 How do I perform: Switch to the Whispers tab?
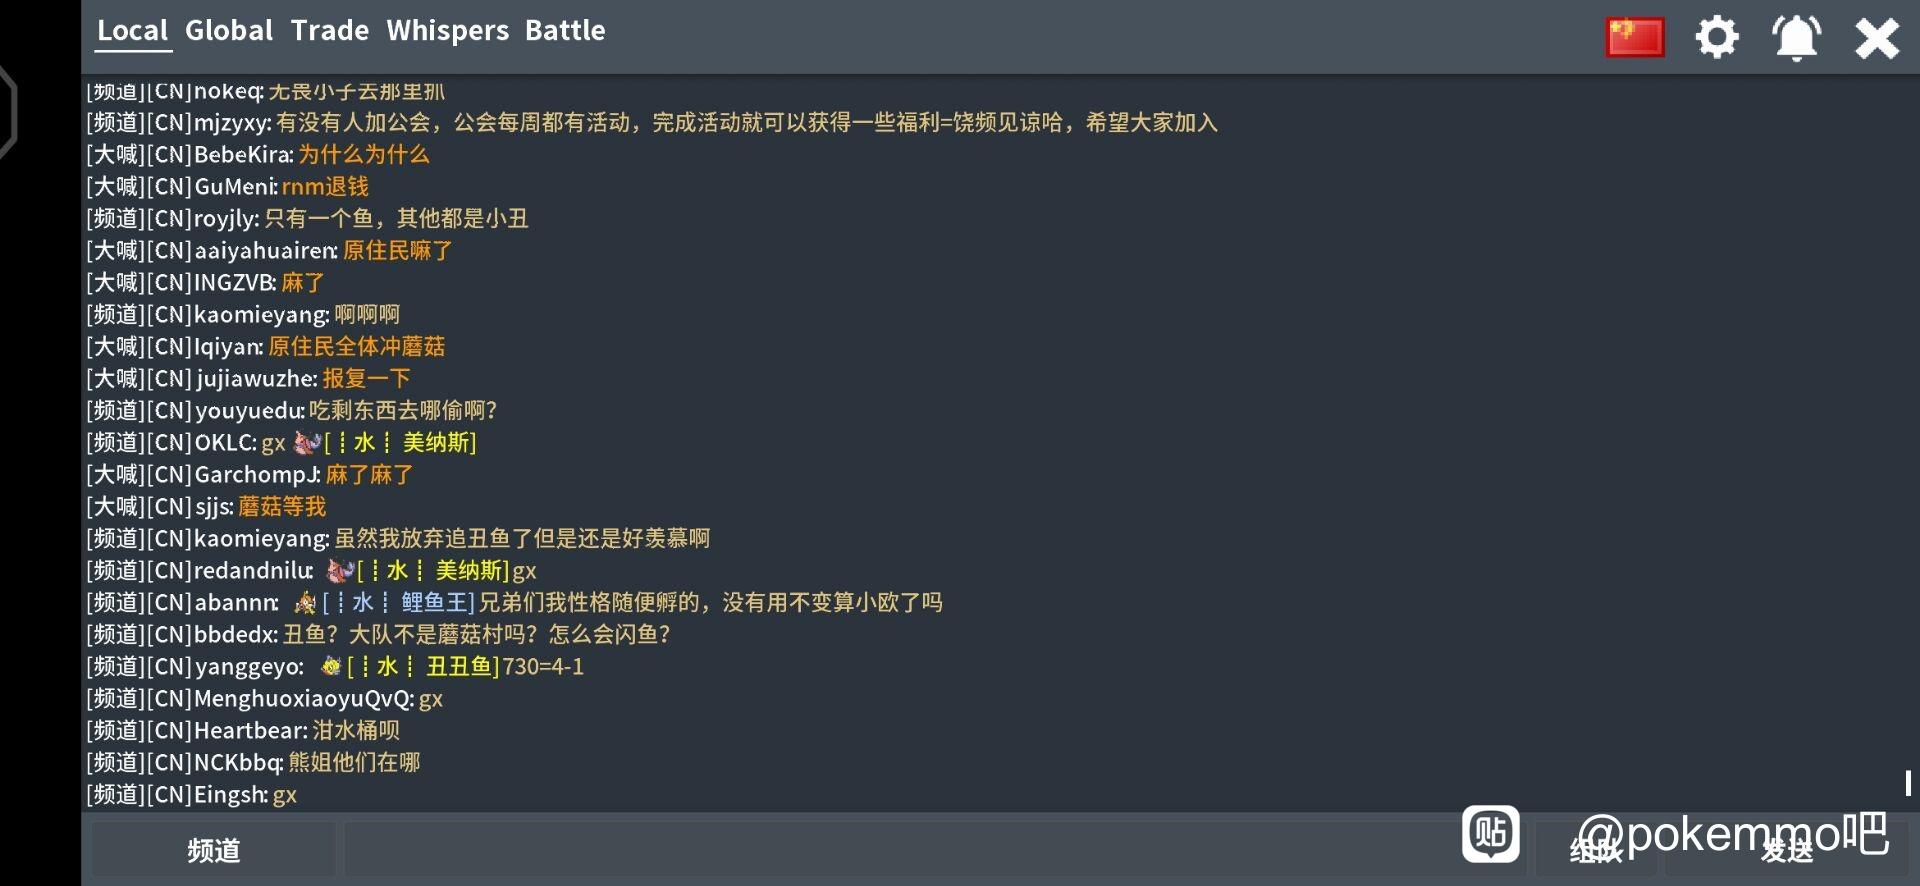click(448, 31)
